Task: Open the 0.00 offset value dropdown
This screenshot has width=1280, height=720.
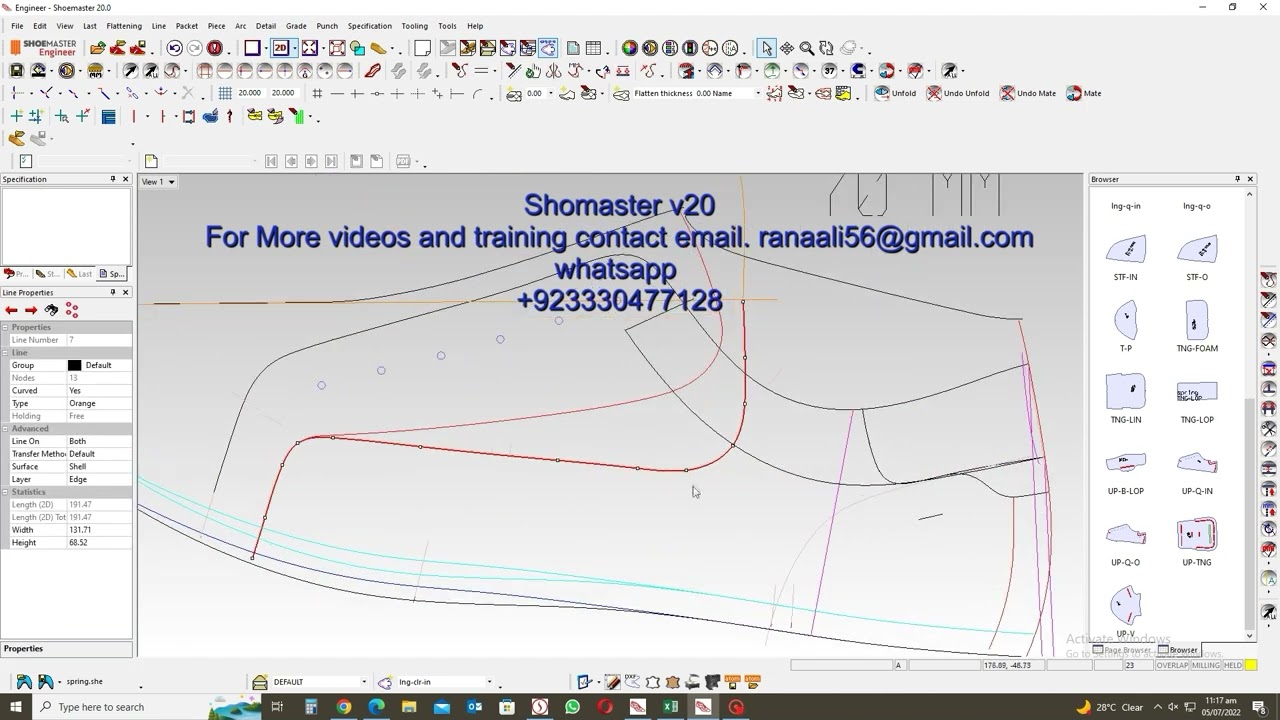Action: coord(550,93)
